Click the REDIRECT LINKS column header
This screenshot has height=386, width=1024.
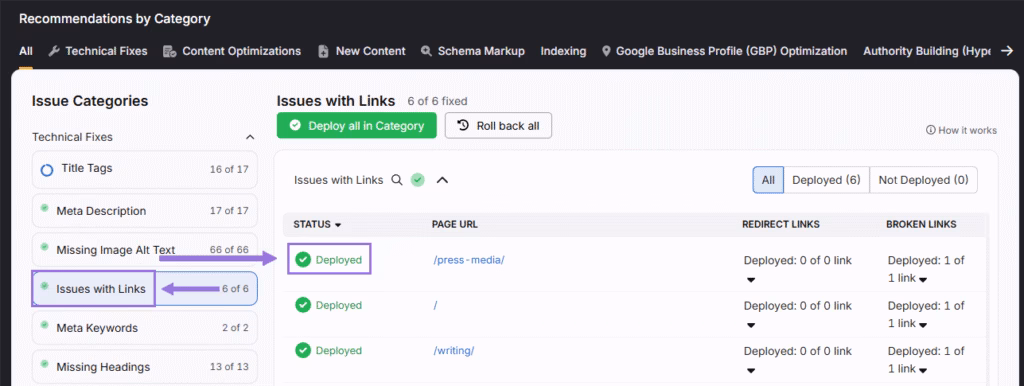pos(781,224)
